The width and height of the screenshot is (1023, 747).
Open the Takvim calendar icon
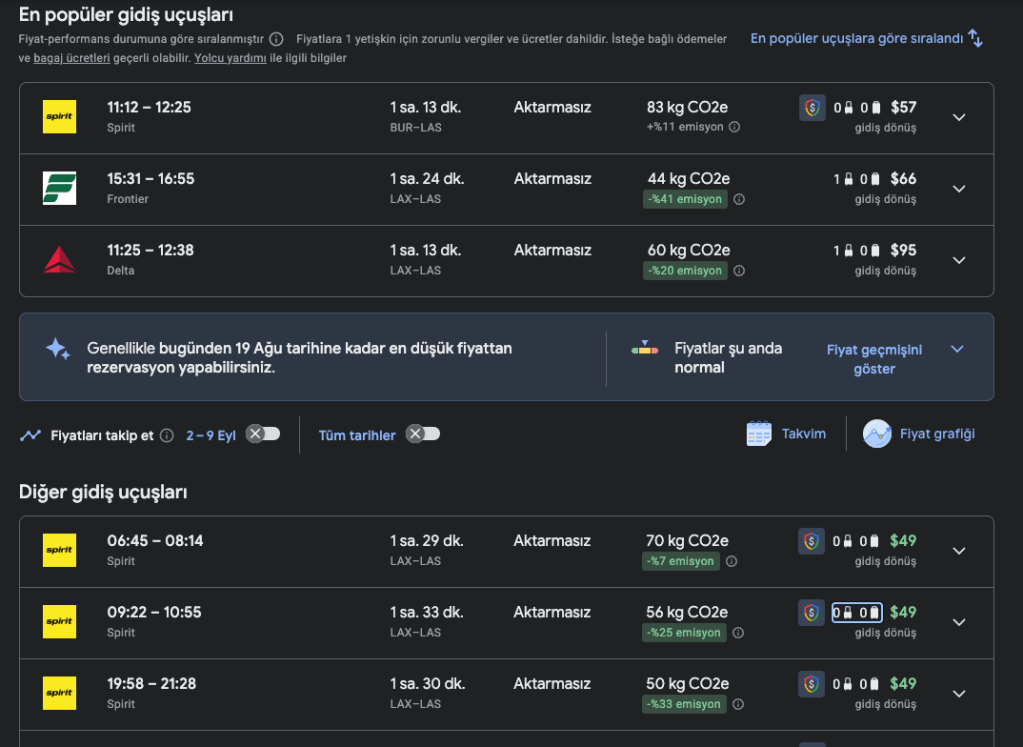tap(759, 434)
